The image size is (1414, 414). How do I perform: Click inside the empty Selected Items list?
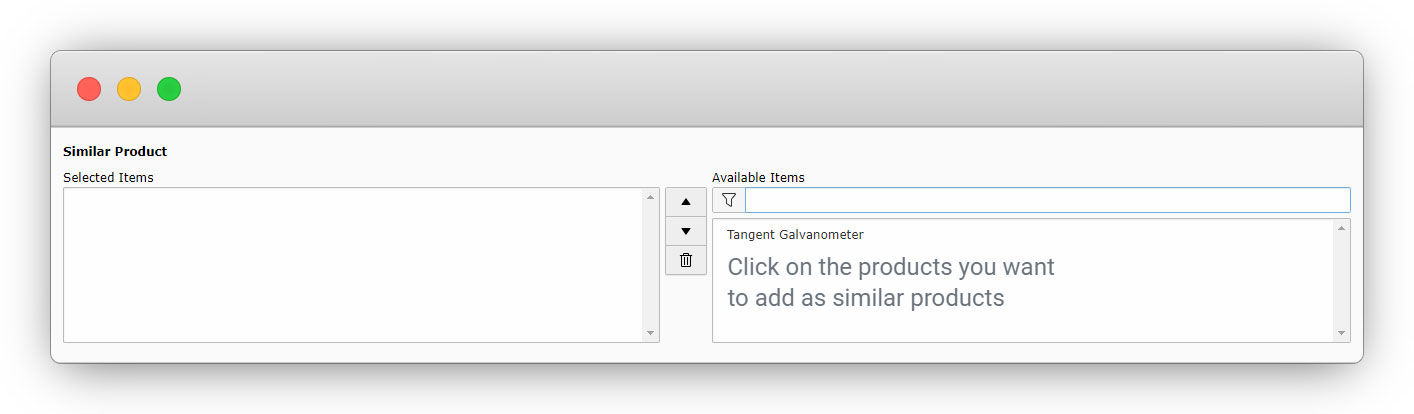(352, 265)
